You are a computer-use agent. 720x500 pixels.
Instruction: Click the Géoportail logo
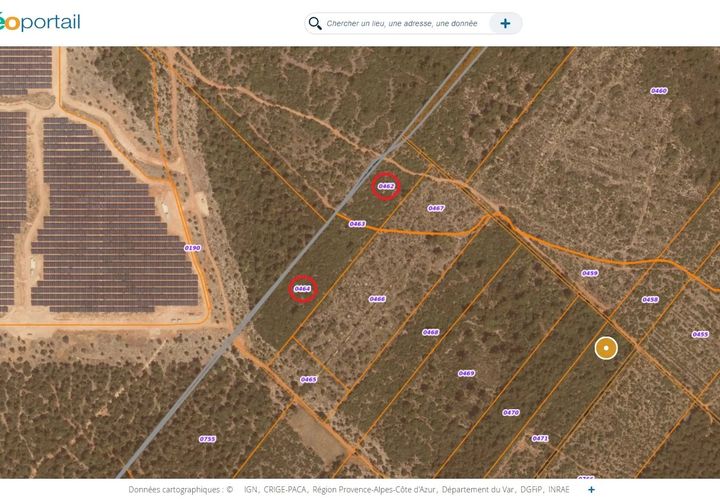coord(40,22)
